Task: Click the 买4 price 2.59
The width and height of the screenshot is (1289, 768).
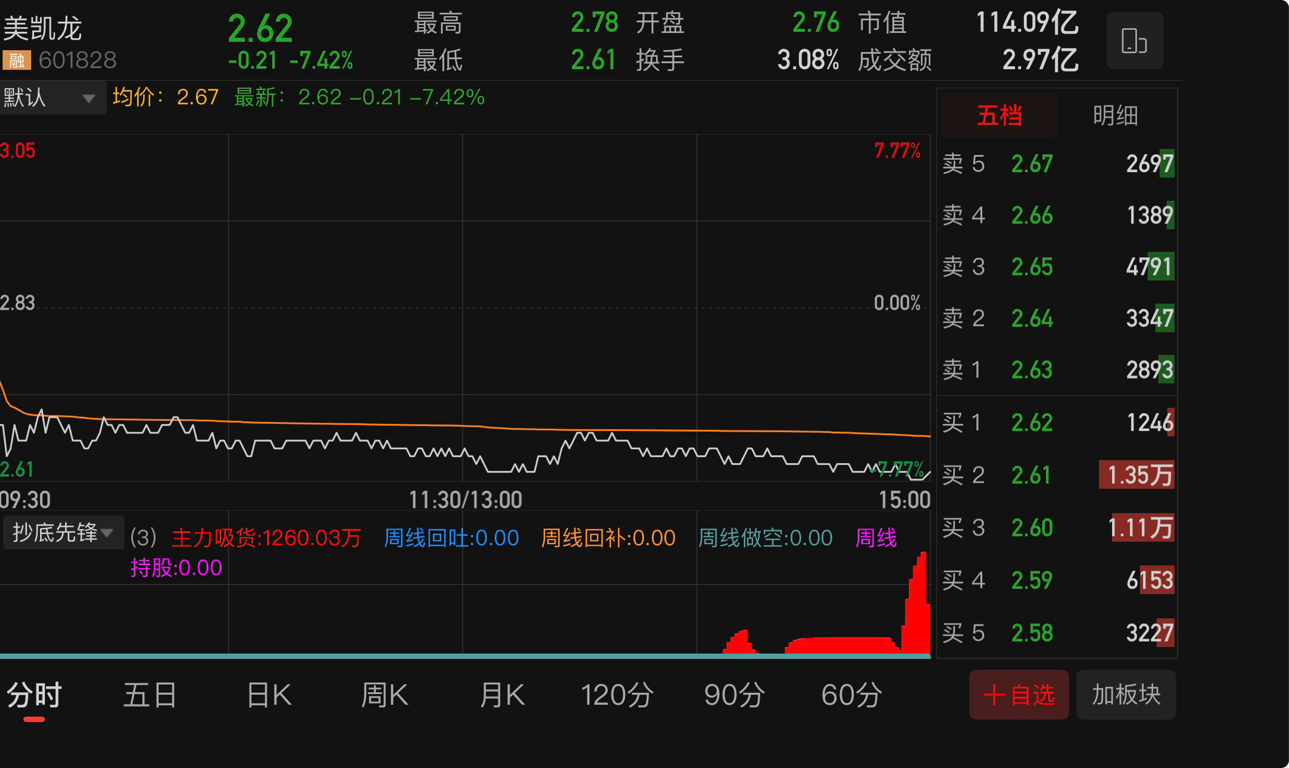Action: click(x=1031, y=580)
